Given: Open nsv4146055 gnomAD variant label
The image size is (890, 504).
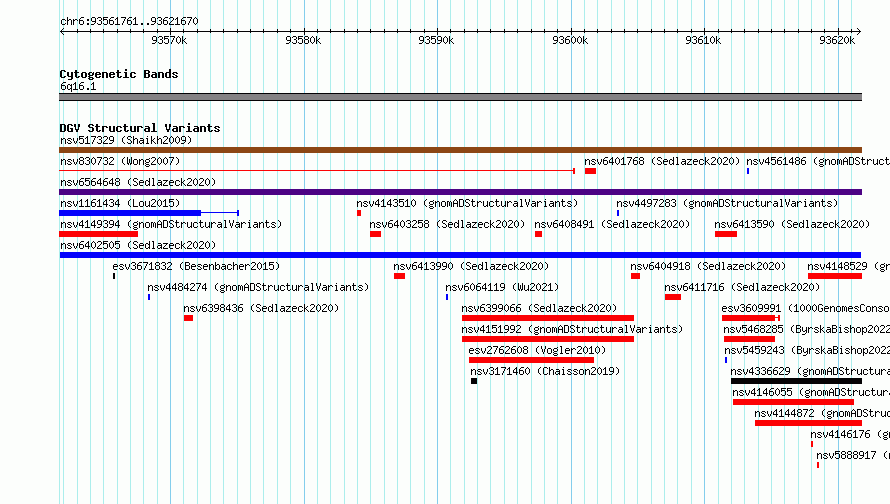Looking at the screenshot, I should pos(811,392).
